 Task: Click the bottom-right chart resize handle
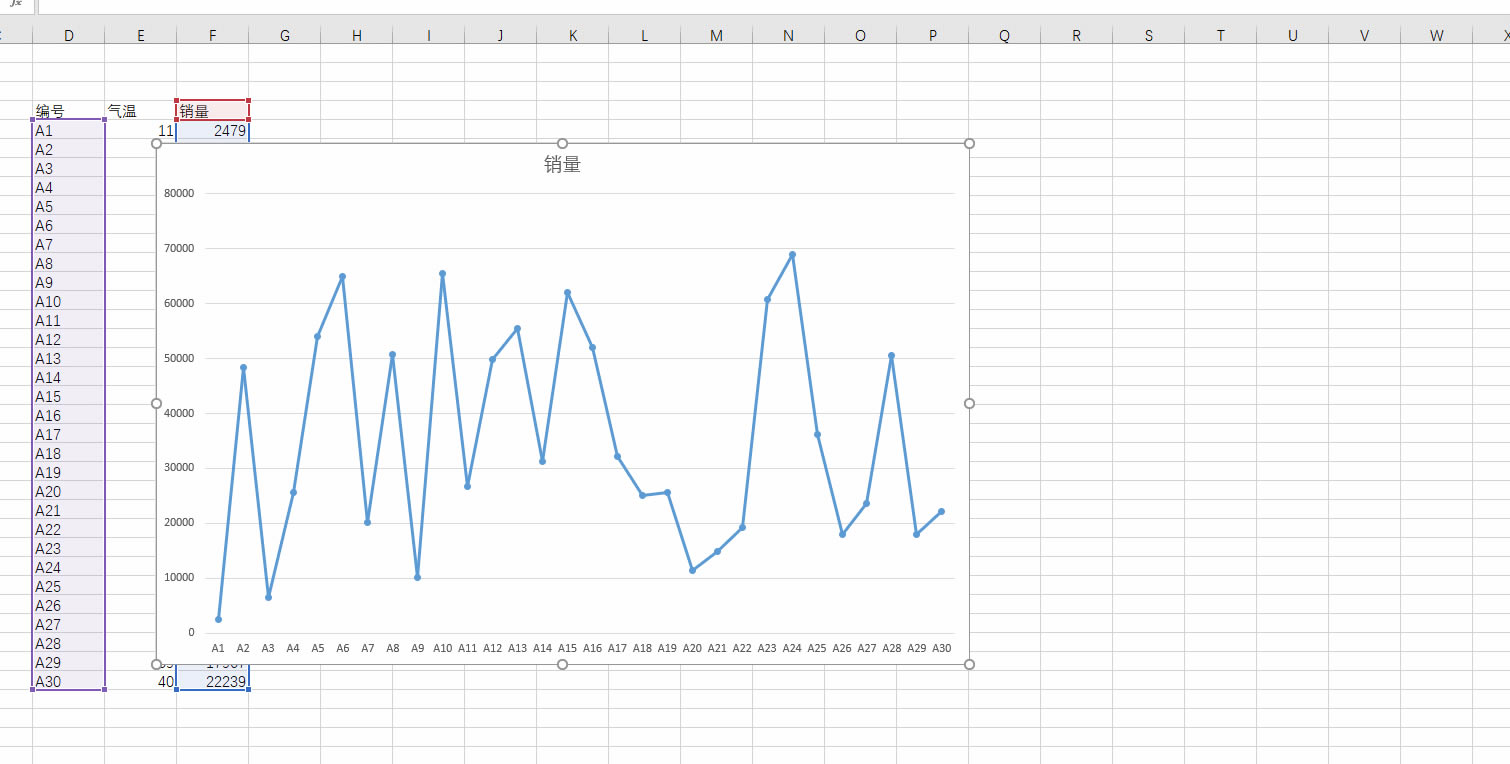[x=969, y=664]
